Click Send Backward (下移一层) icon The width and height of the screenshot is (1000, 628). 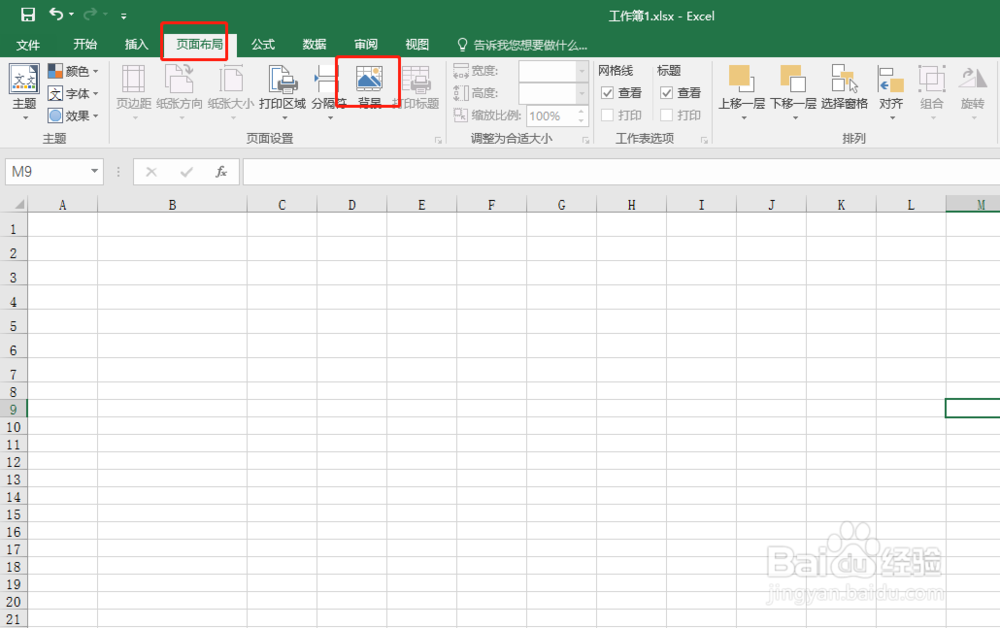pos(793,79)
